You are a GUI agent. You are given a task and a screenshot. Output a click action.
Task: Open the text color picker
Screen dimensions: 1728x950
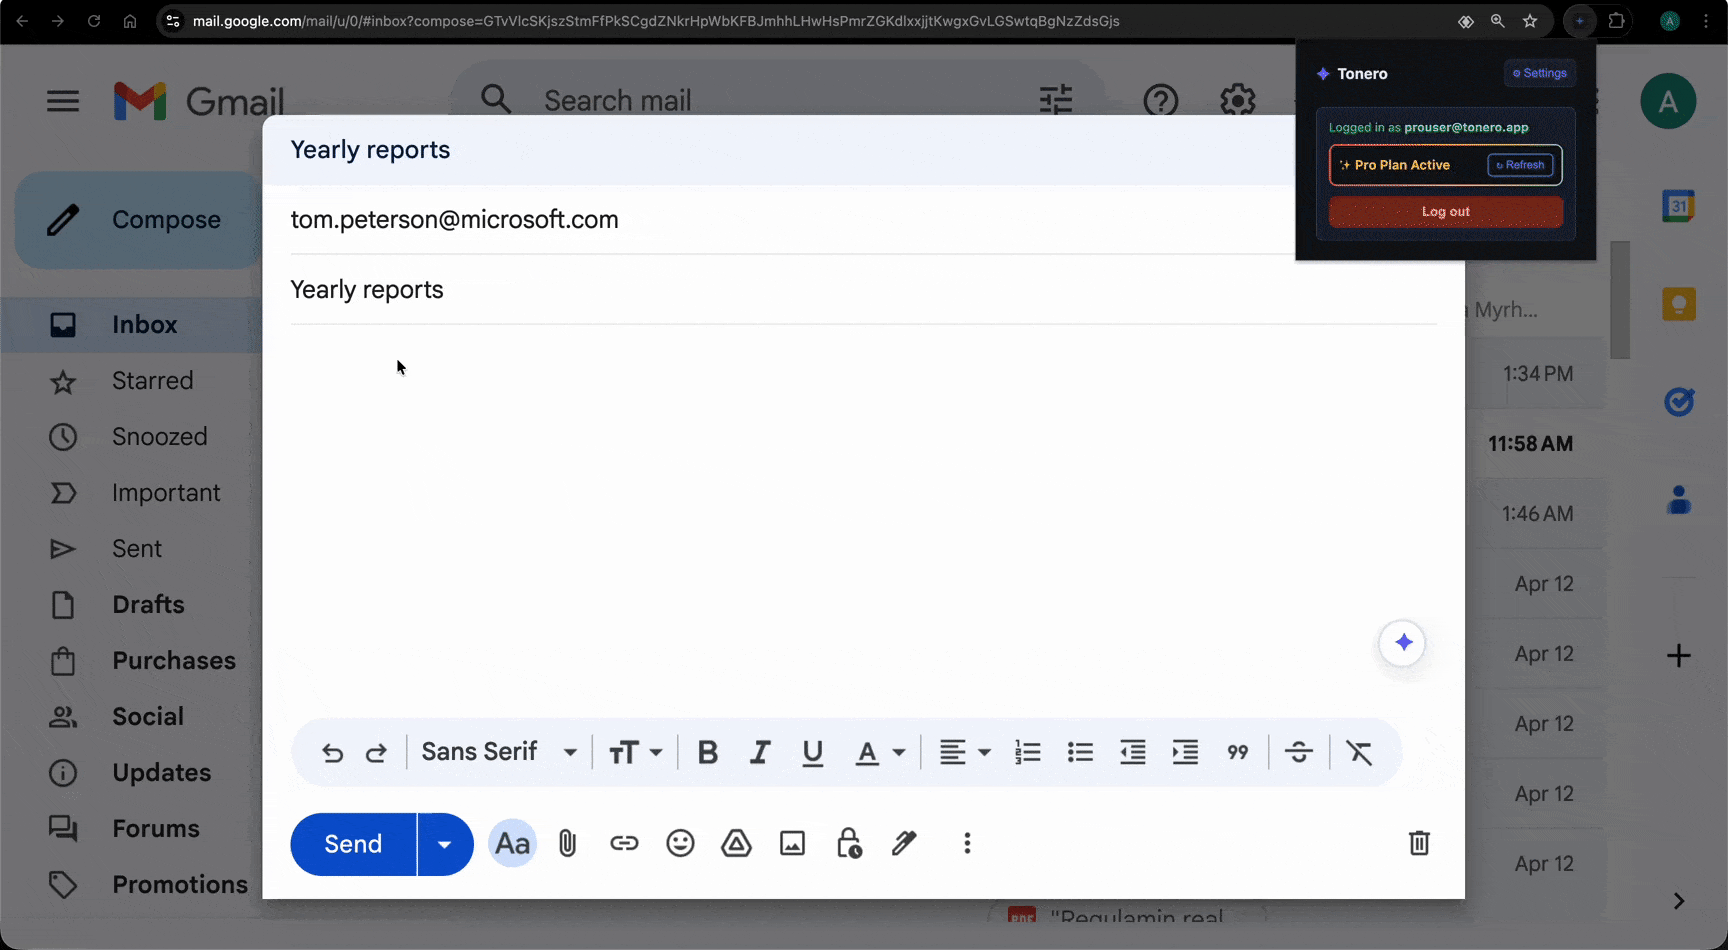(880, 753)
